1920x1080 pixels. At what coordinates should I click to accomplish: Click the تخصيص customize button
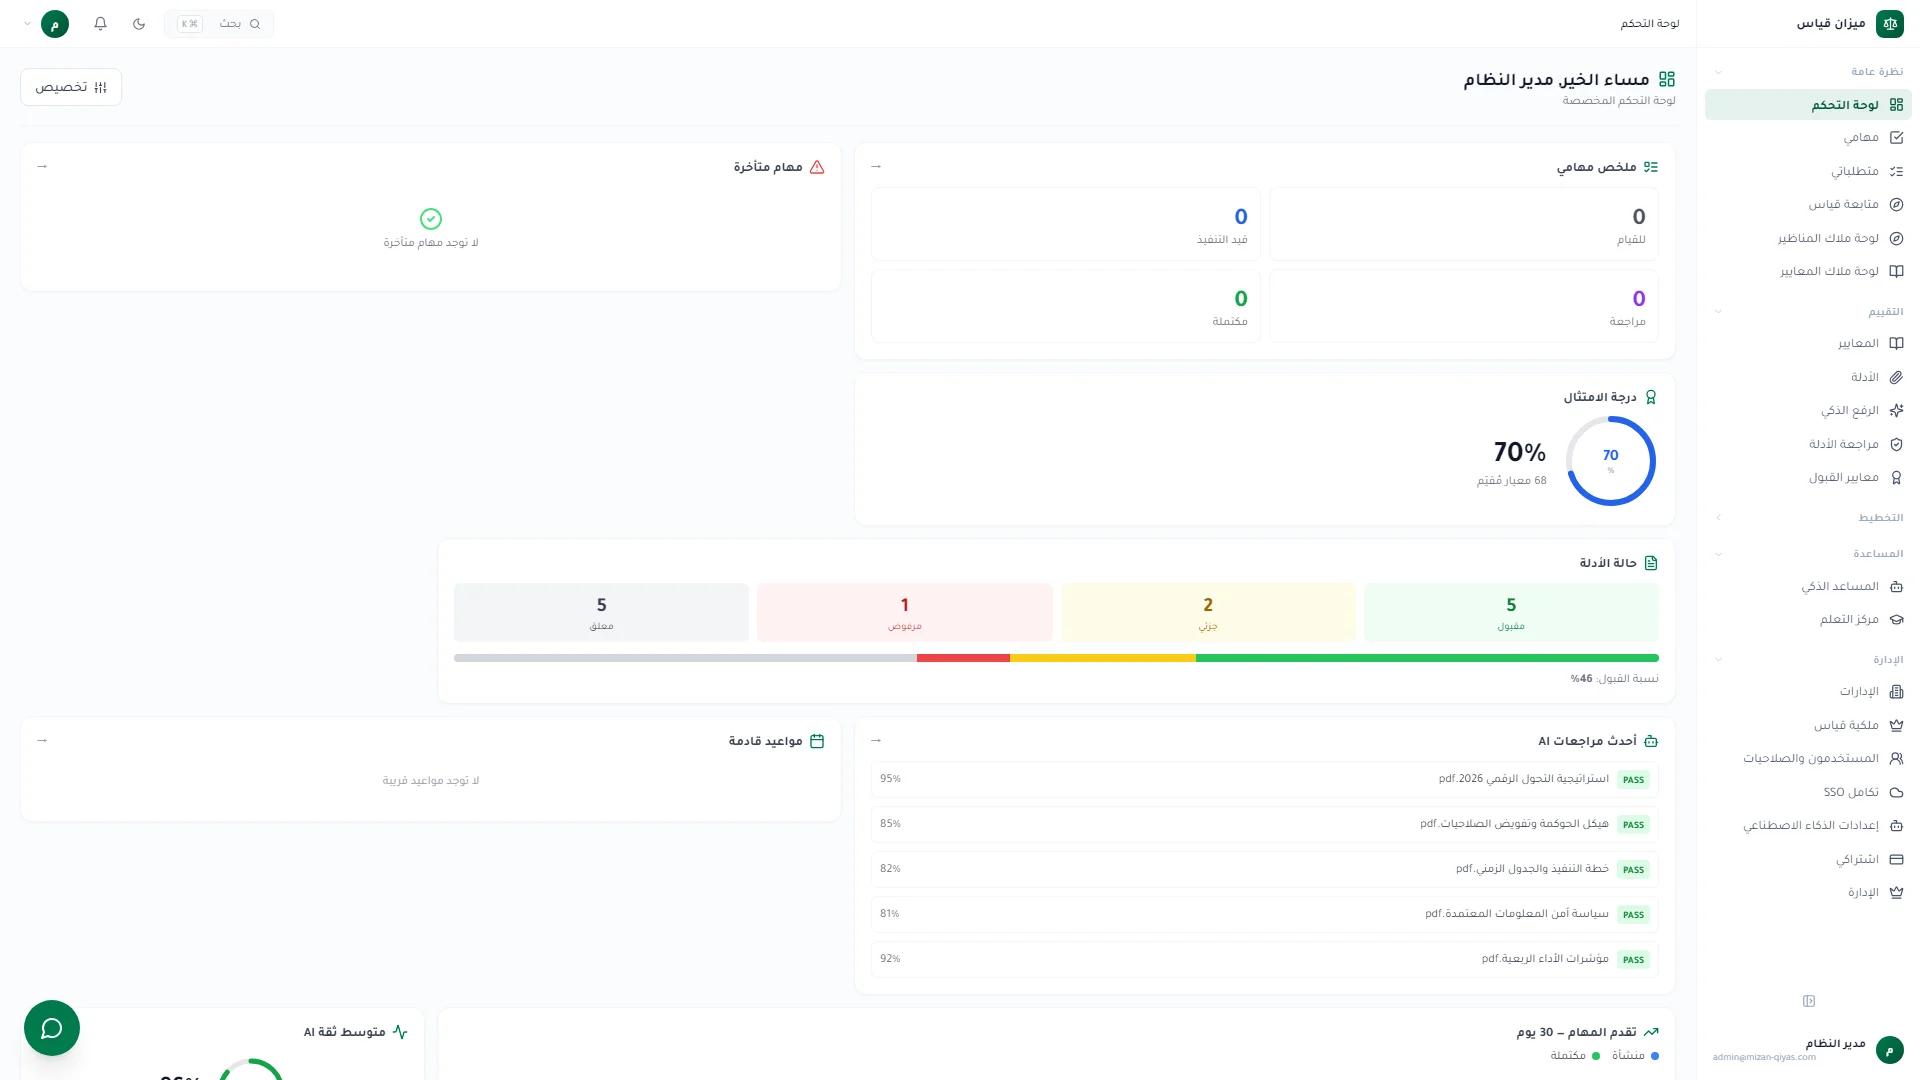pos(71,87)
